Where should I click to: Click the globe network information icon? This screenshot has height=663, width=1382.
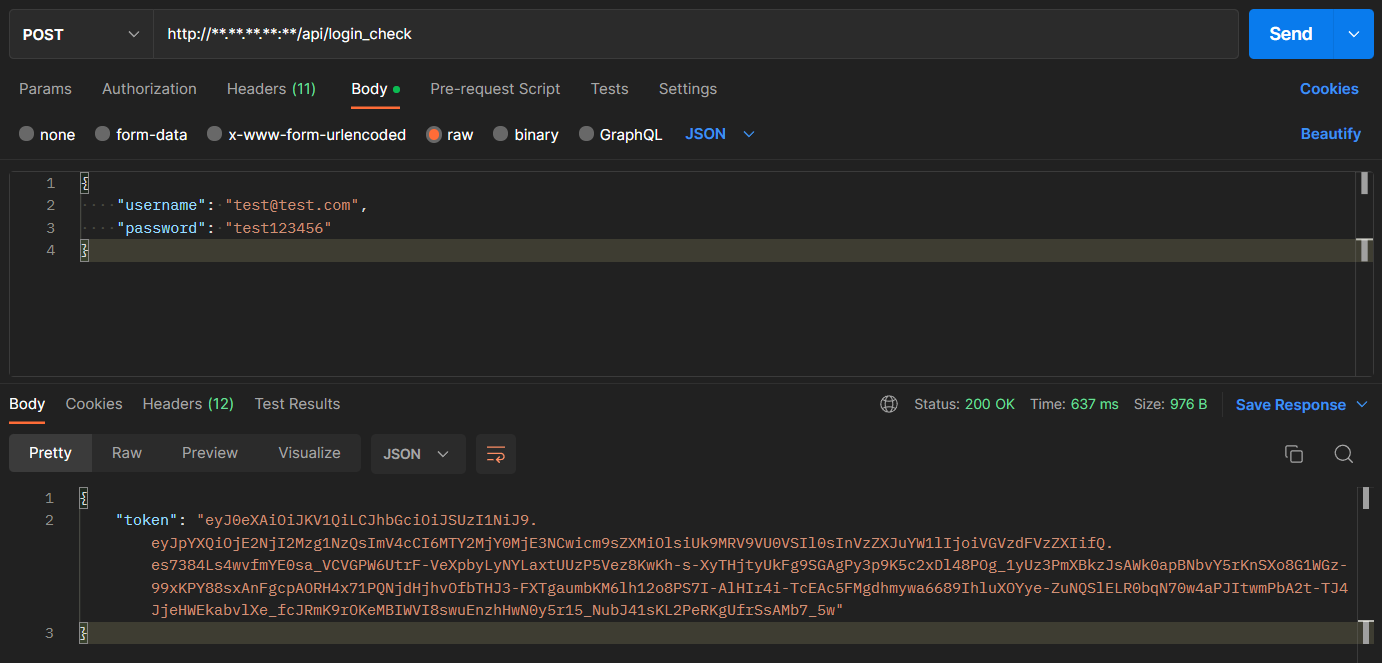coord(888,404)
